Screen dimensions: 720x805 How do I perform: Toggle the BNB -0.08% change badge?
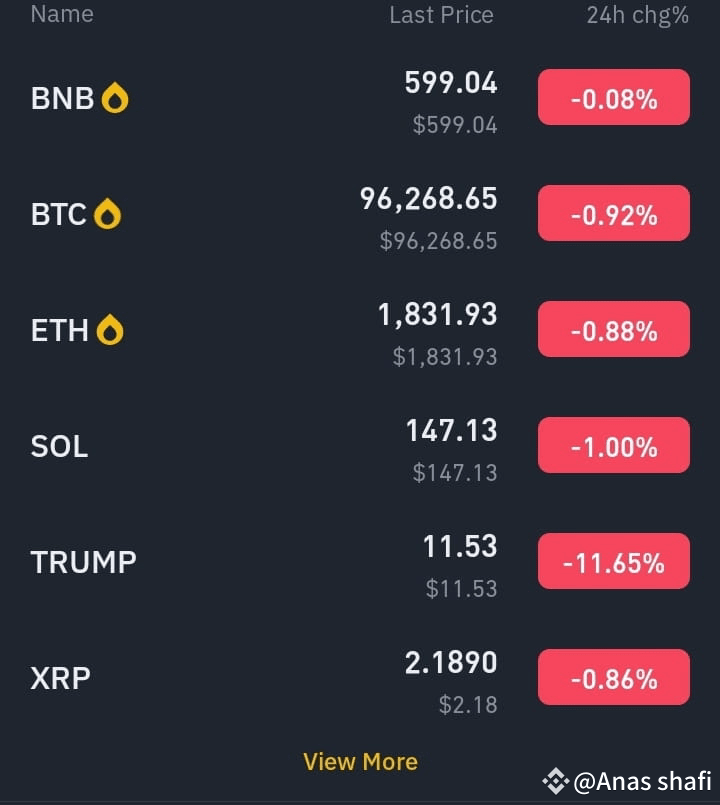(614, 97)
